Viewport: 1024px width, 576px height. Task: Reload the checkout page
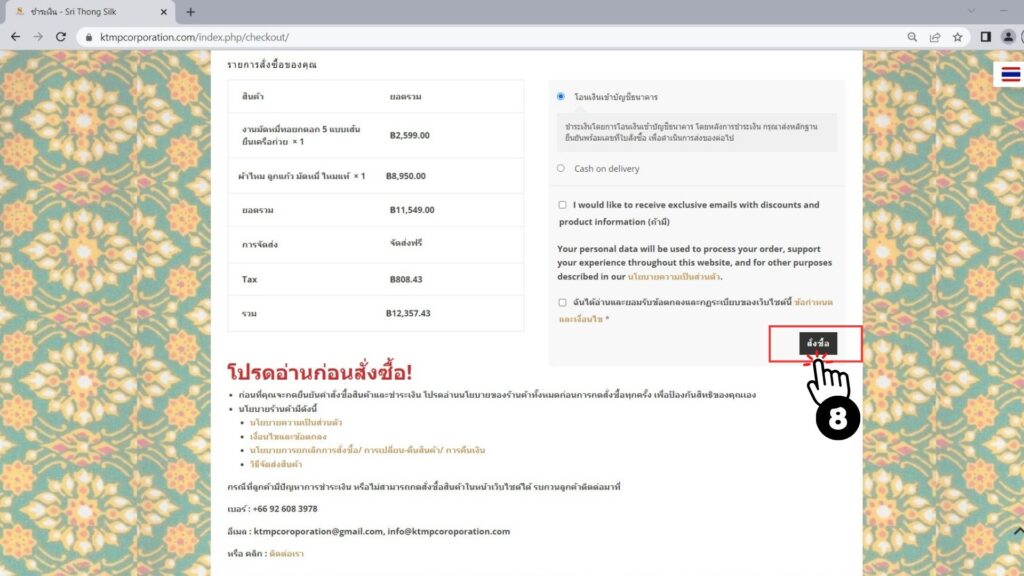tap(61, 37)
